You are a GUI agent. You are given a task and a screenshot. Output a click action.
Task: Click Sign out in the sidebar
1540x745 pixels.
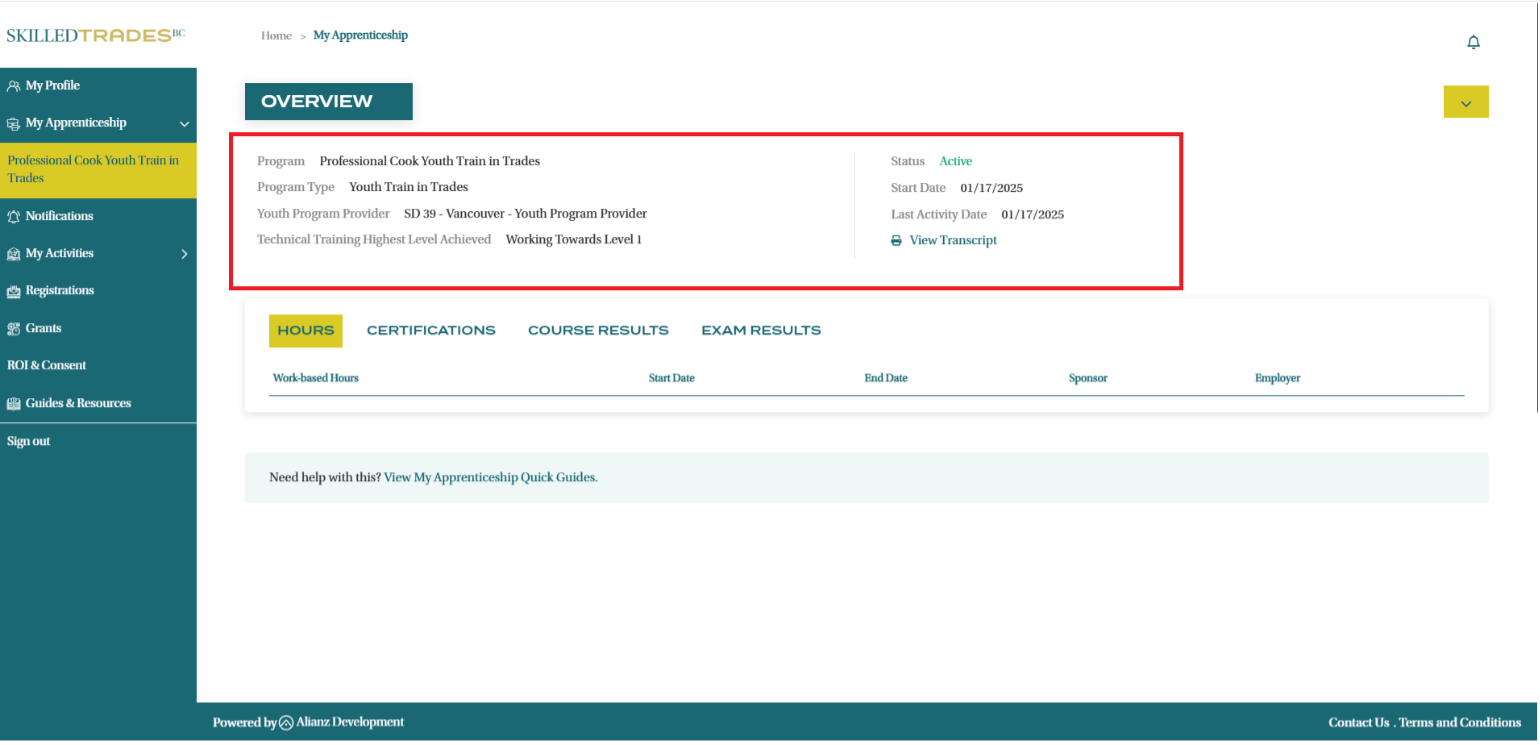tap(29, 441)
